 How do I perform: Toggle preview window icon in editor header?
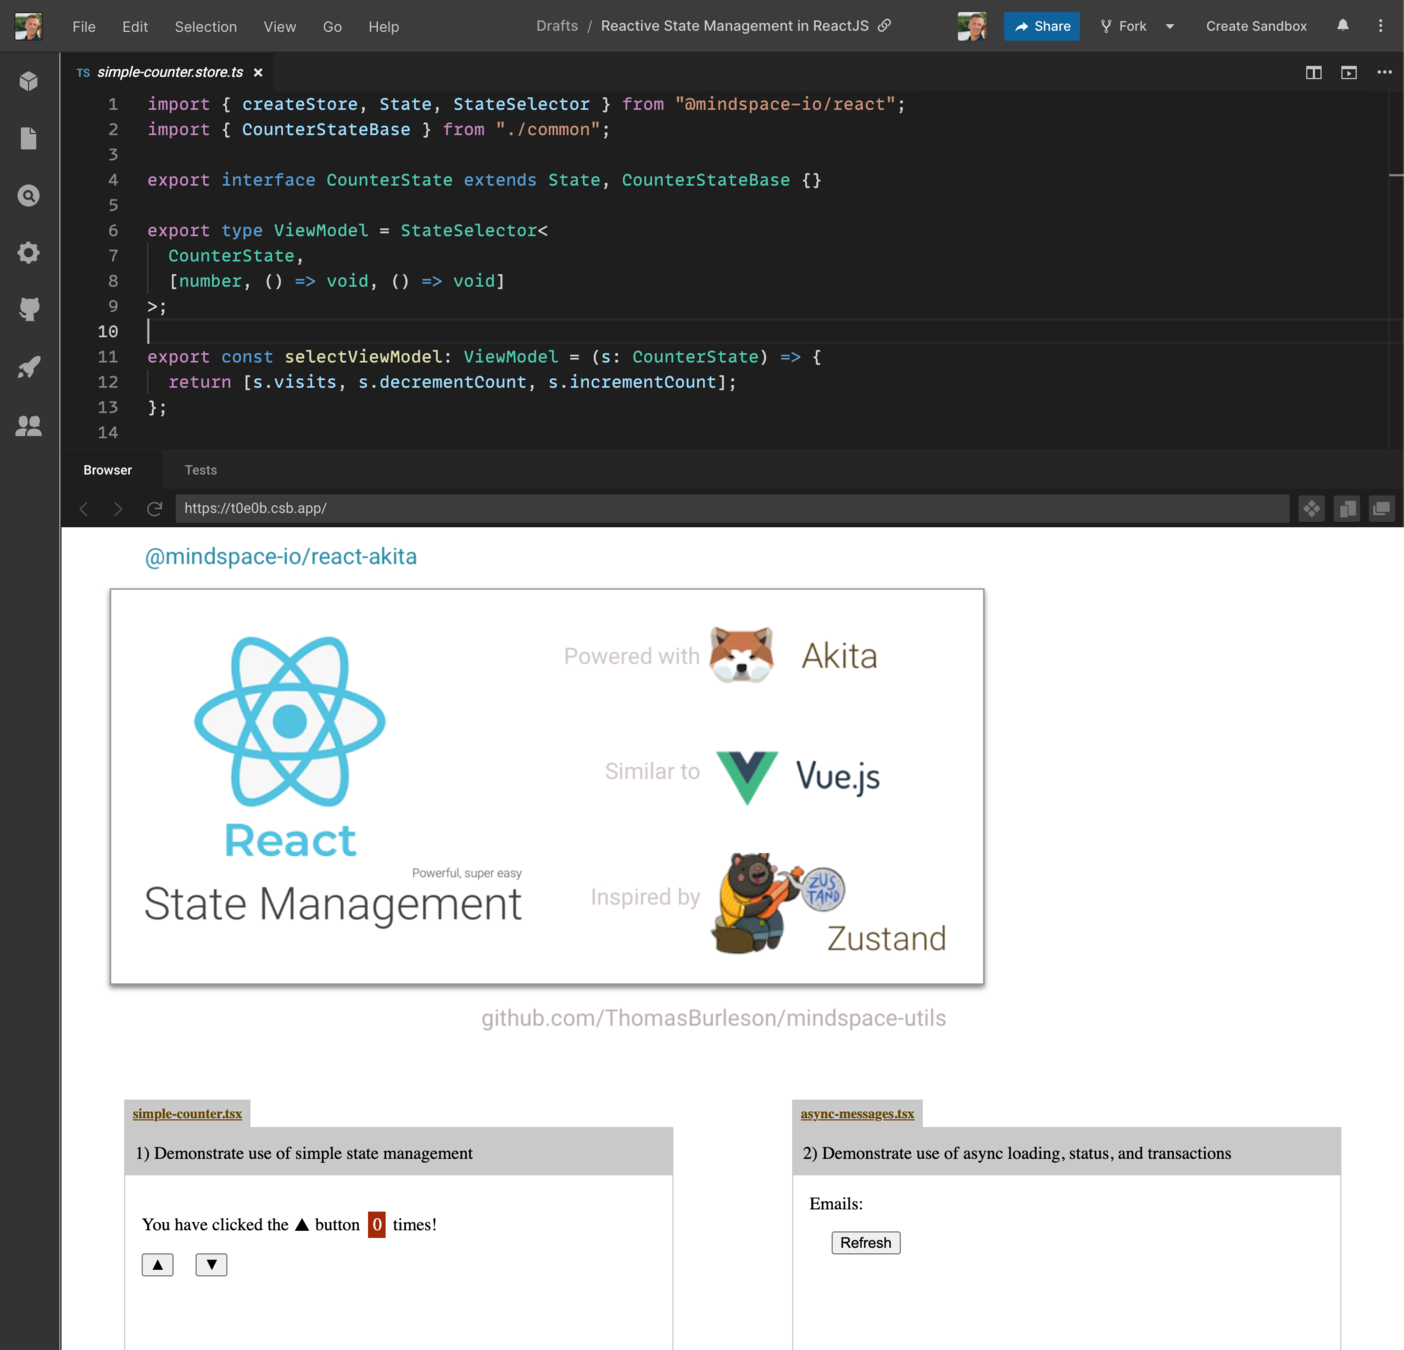tap(1349, 72)
